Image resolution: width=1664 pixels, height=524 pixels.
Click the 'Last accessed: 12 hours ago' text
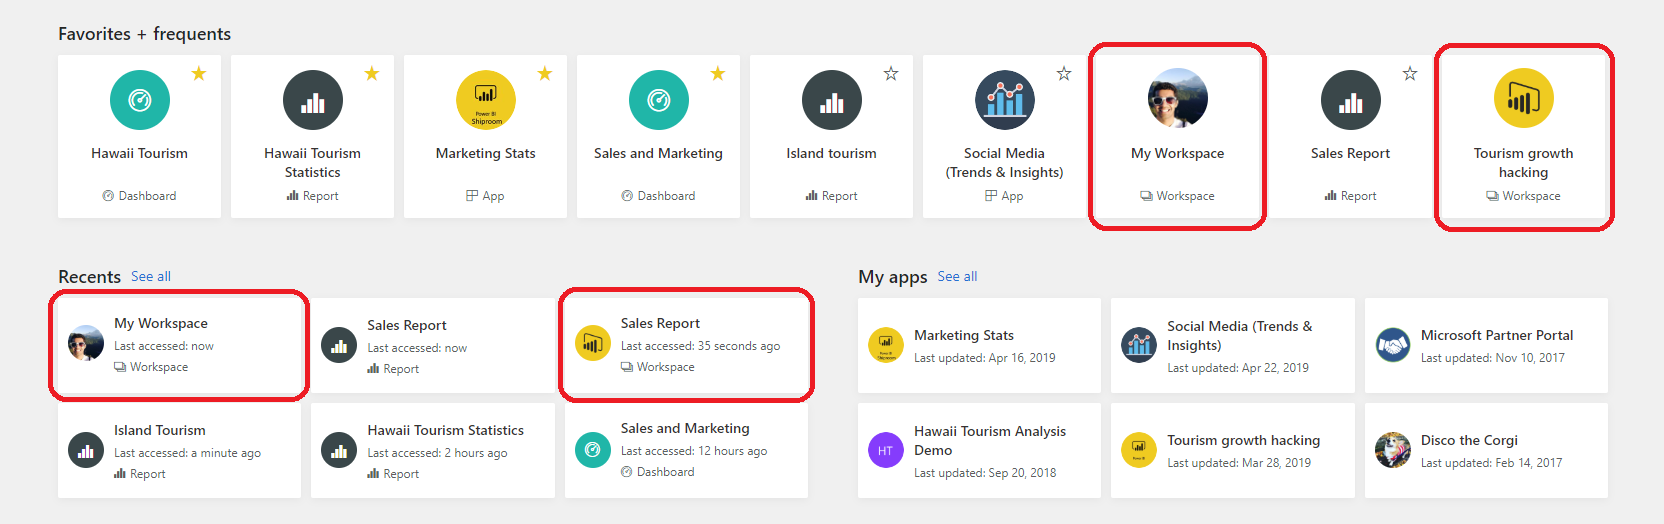point(694,451)
